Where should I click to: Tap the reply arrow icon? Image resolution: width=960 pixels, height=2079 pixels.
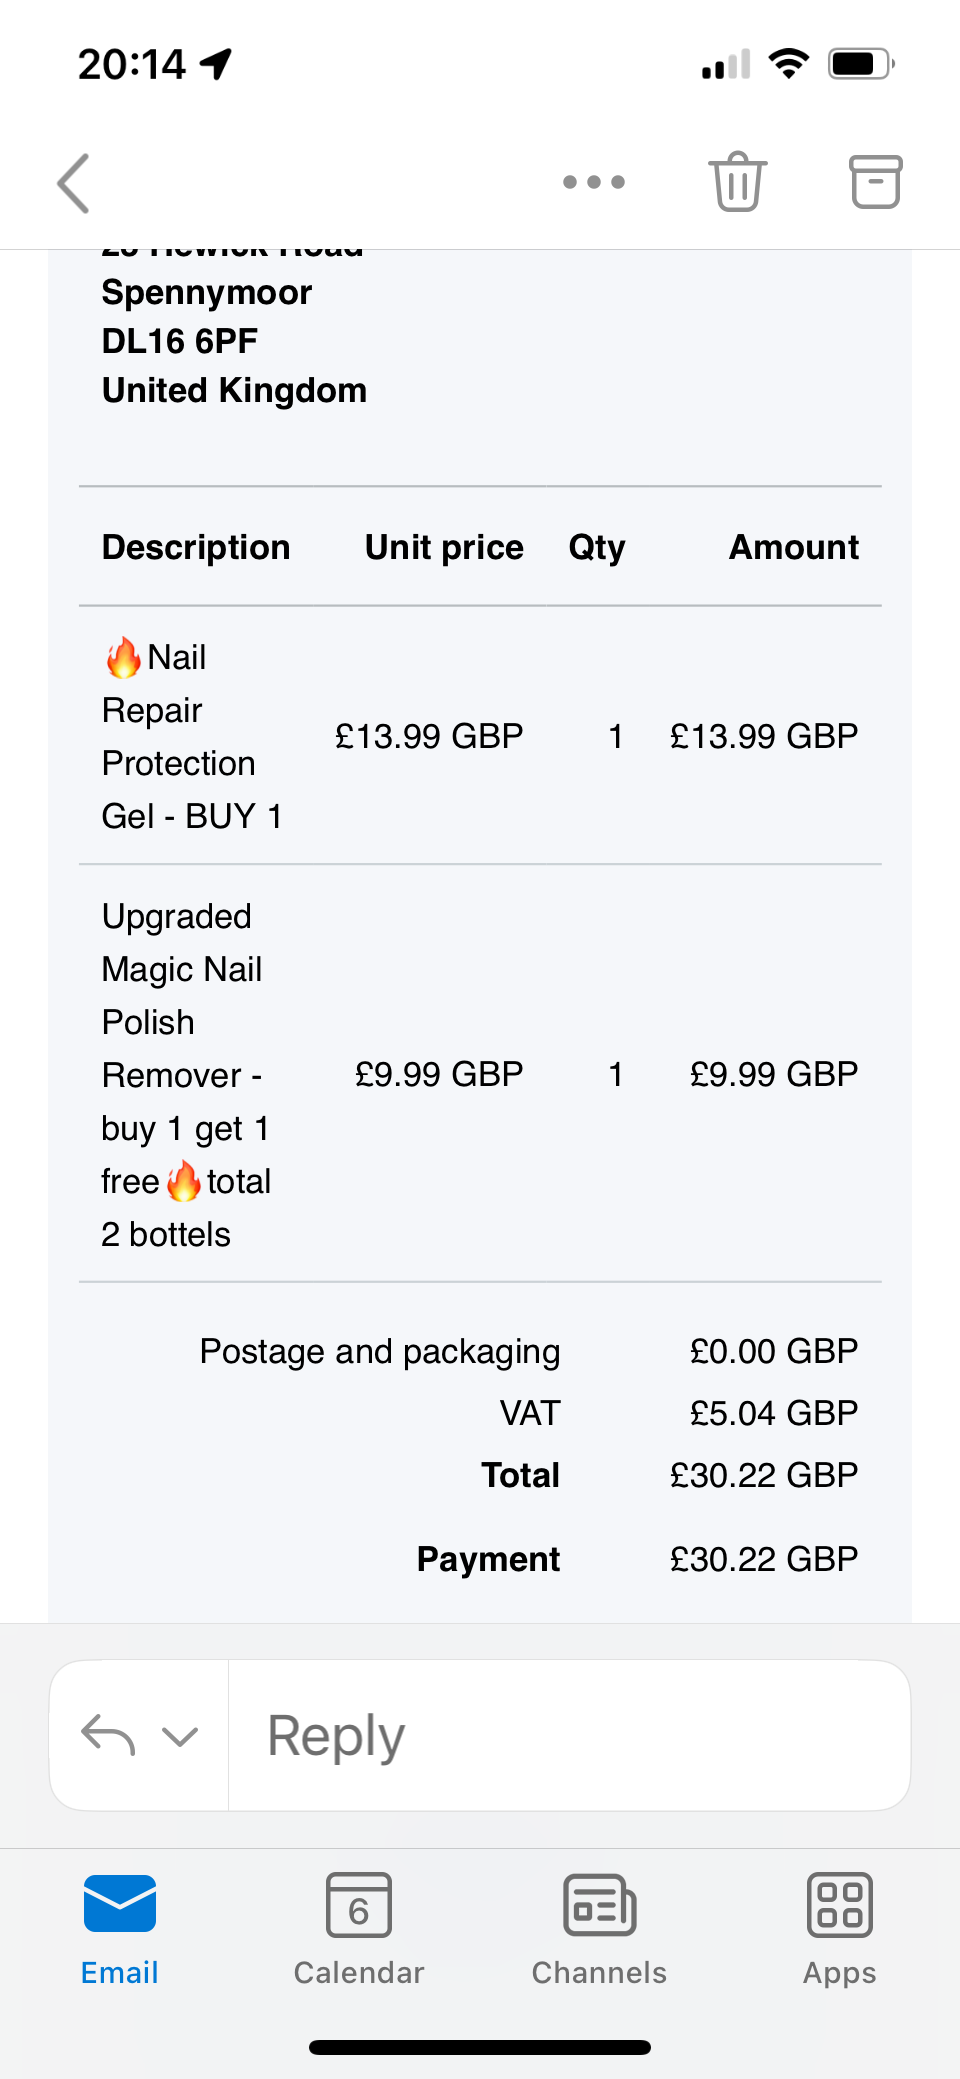point(108,1735)
